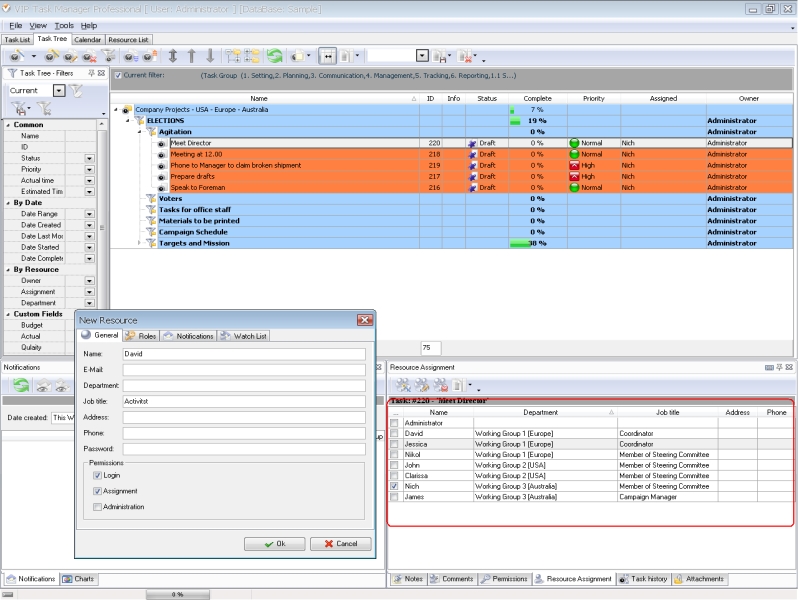The image size is (800, 600).
Task: Uncheck the Login permission checkbox
Action: (97, 476)
